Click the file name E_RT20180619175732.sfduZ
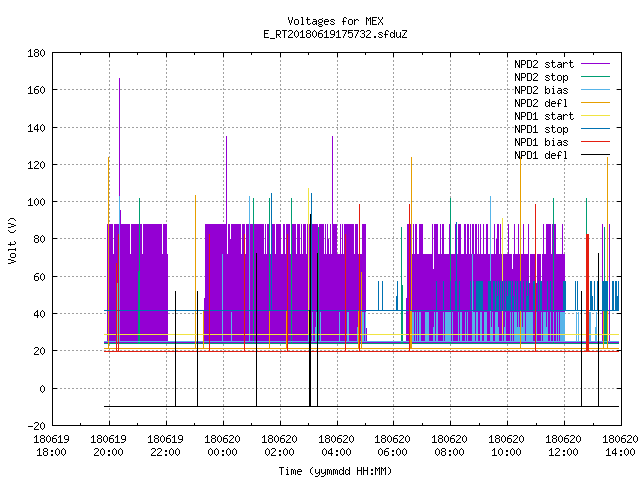The image size is (640, 480). click(x=335, y=34)
